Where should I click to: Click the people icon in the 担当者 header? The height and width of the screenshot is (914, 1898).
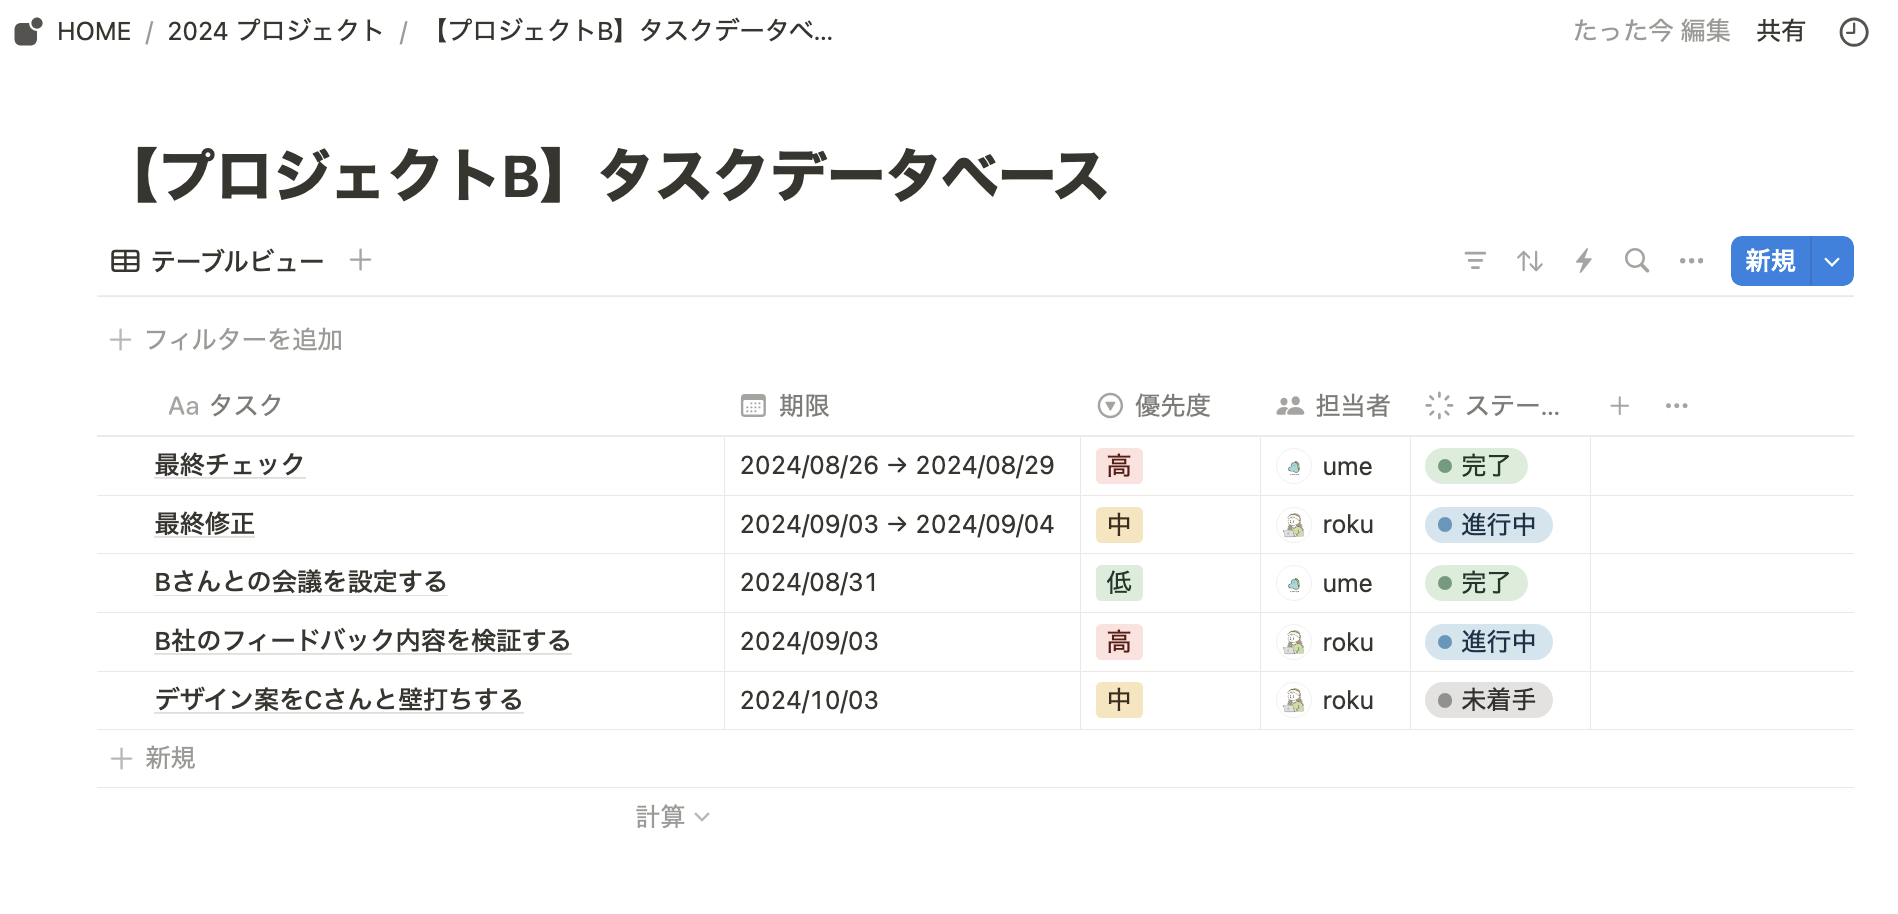click(x=1290, y=405)
